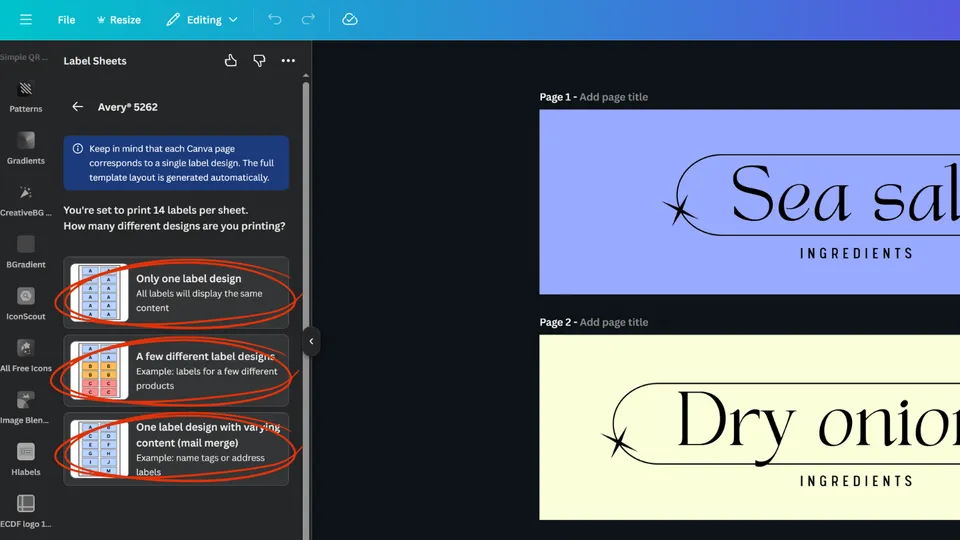960x540 pixels.
Task: Click the Label Sheets panel title
Action: coord(95,61)
